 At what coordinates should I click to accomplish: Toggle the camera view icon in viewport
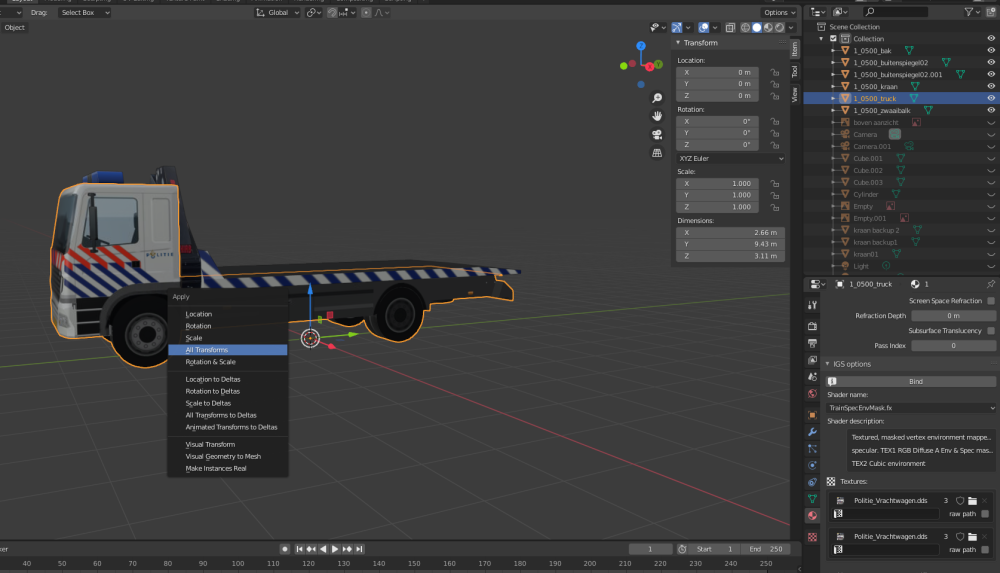pos(657,134)
